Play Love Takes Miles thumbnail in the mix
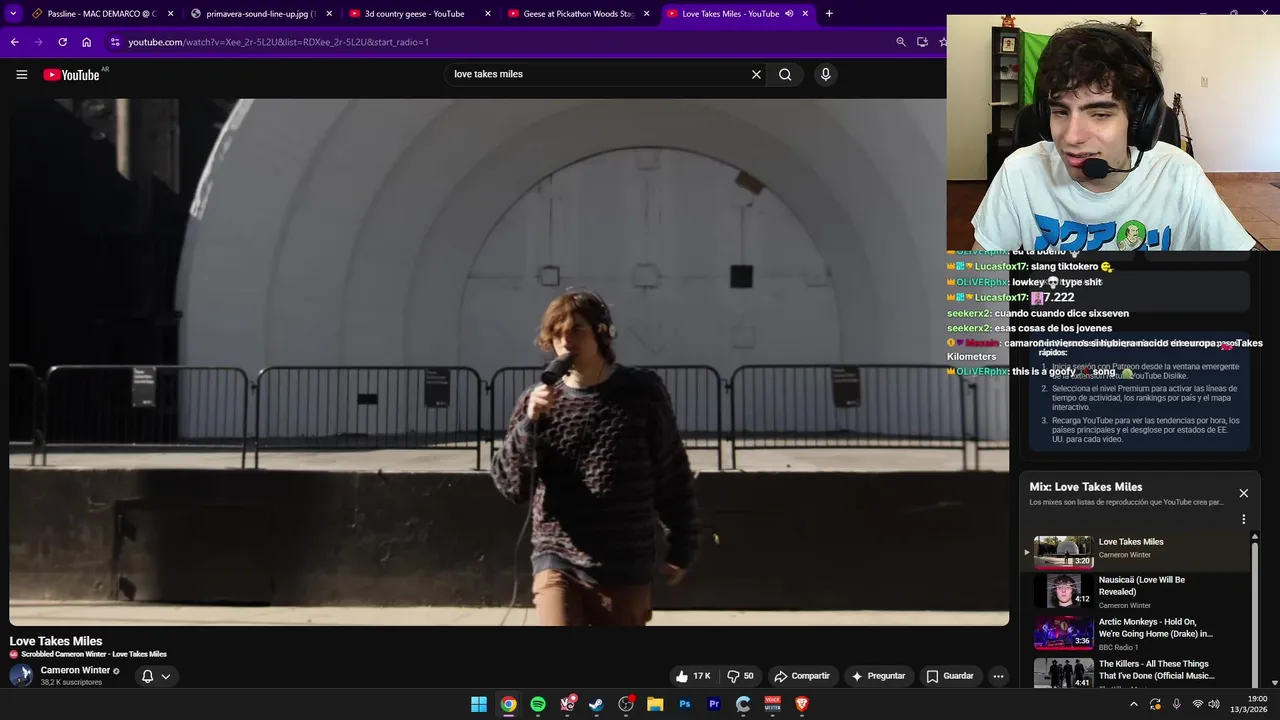 (x=1063, y=552)
